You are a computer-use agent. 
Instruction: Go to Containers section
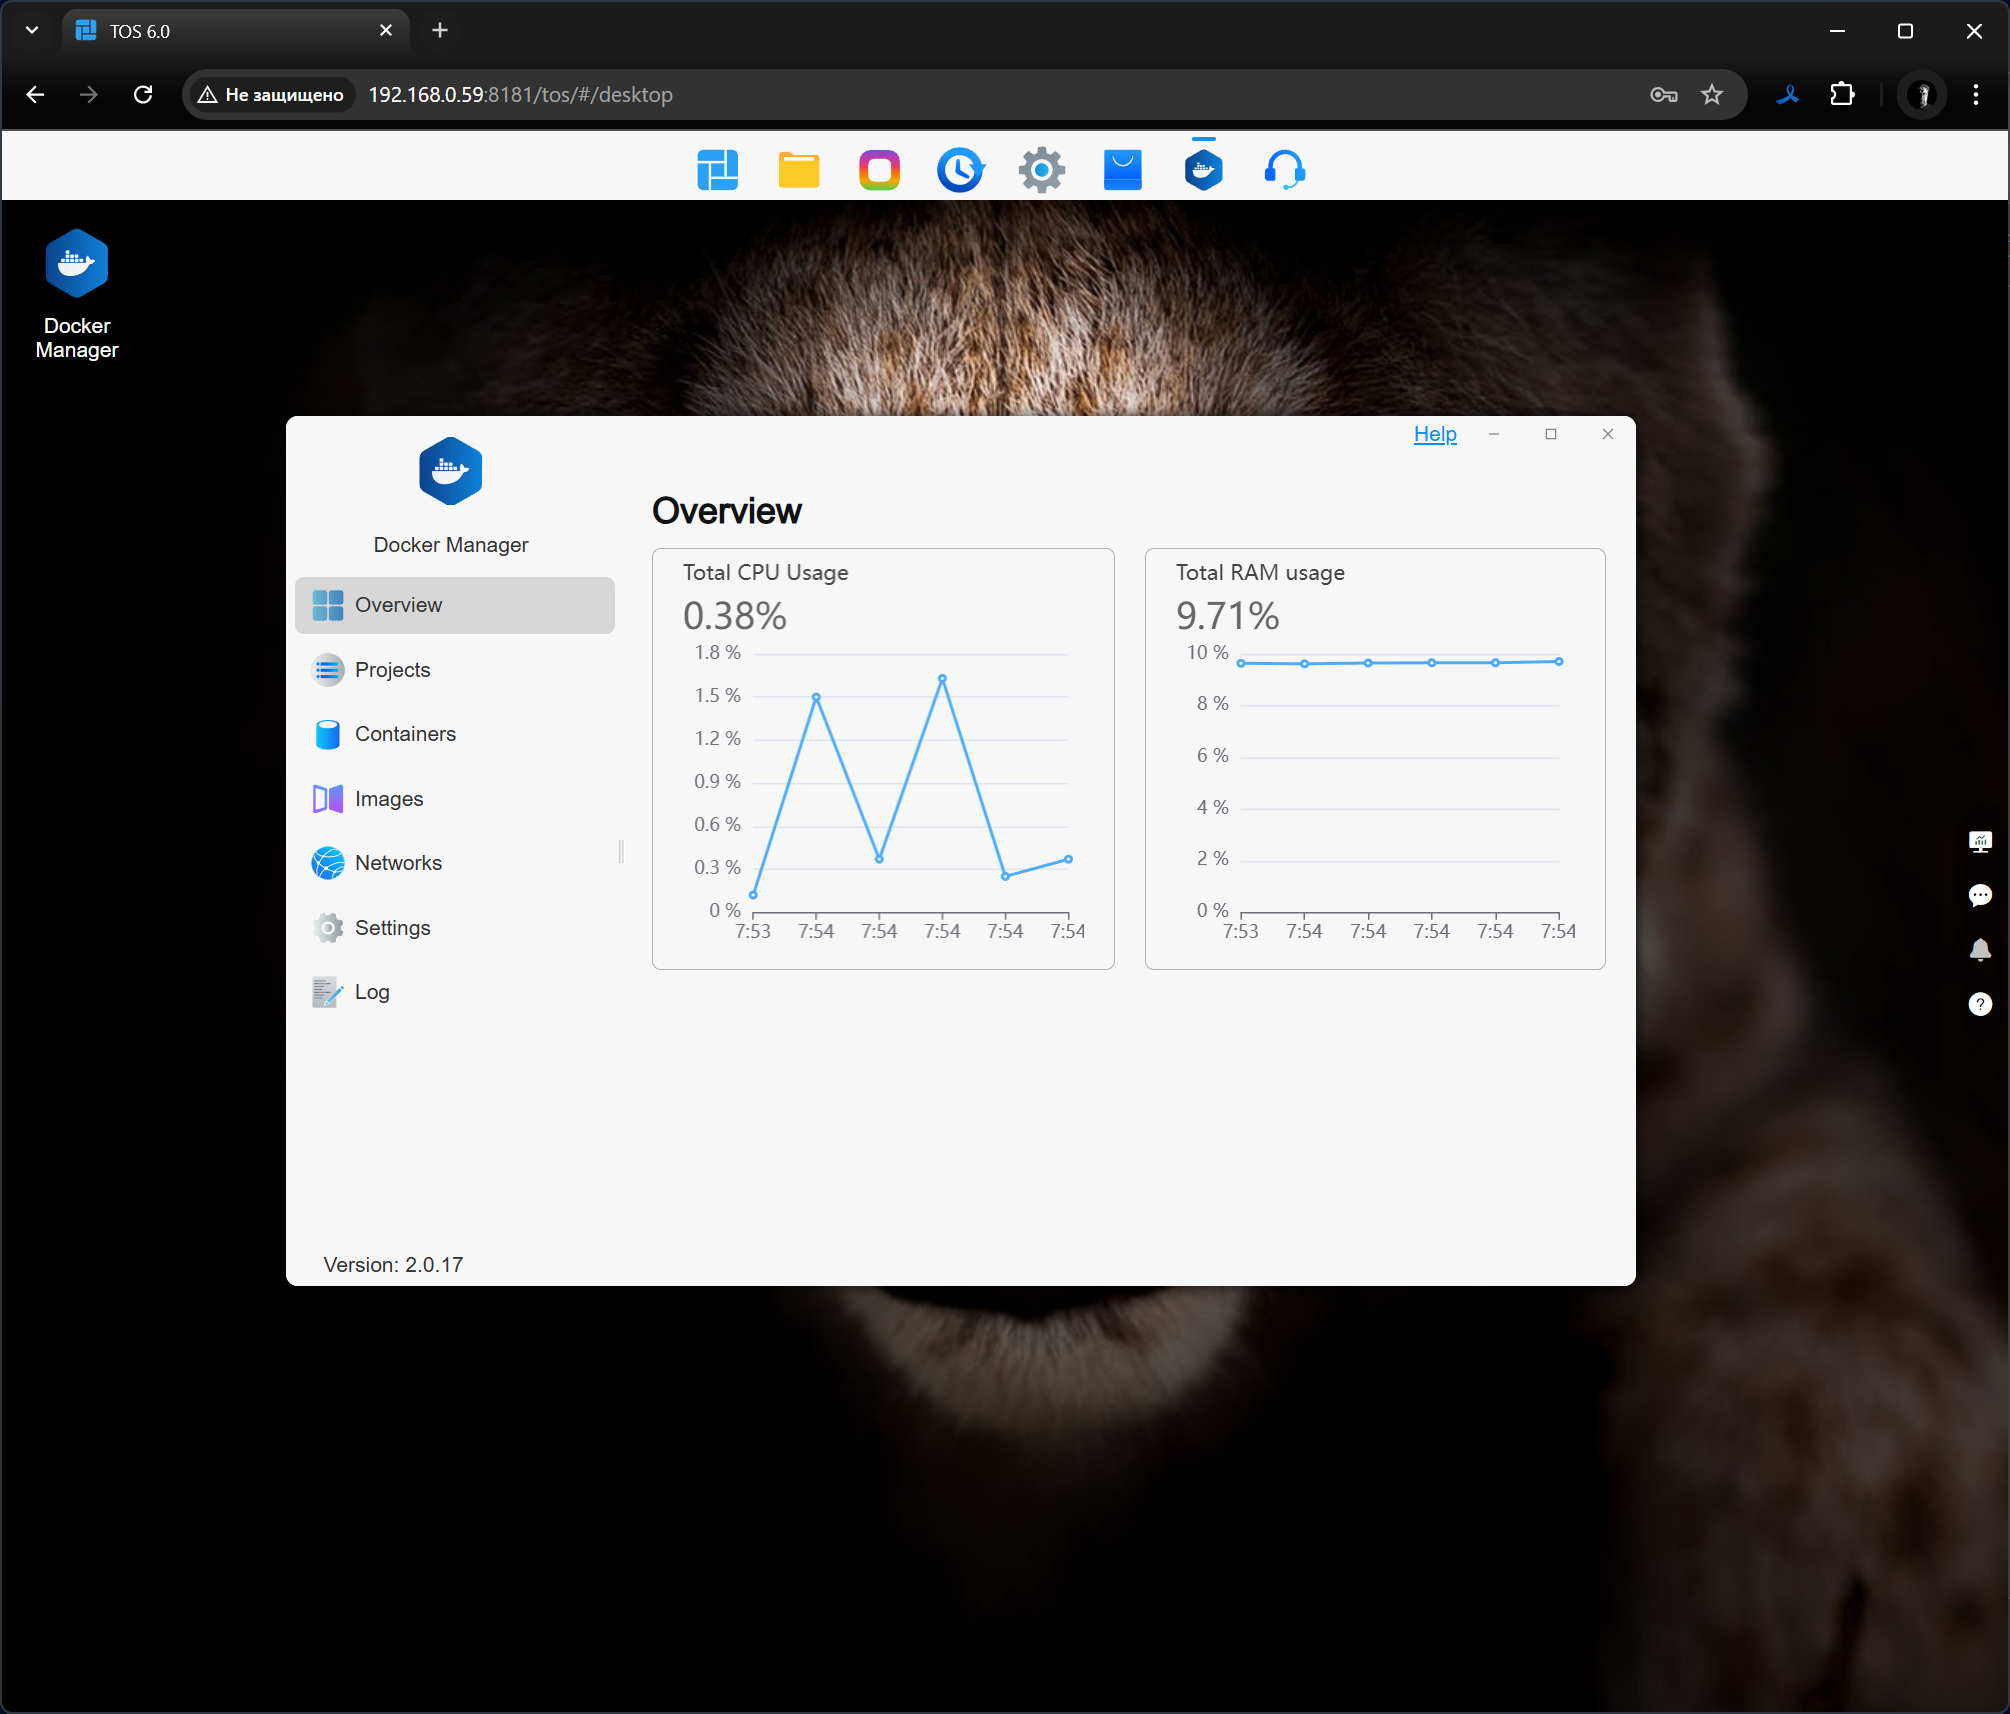click(405, 734)
